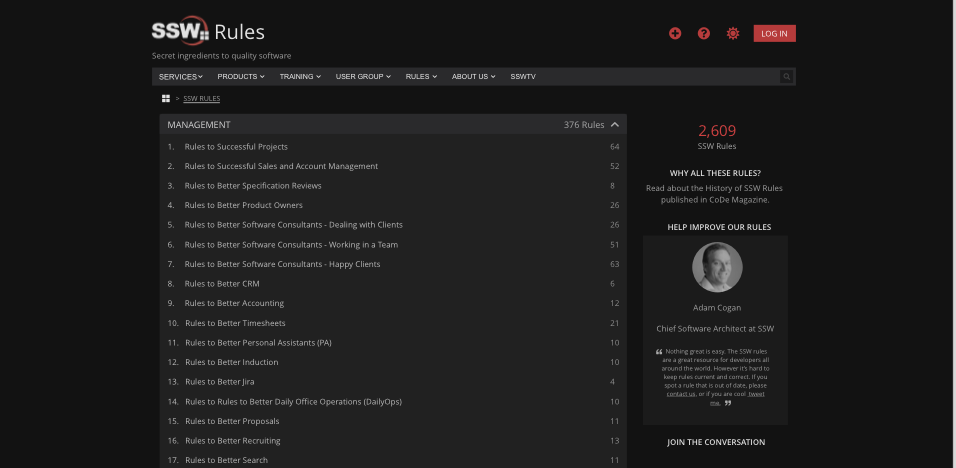Click count 64 beside Successful Projects

[x=615, y=147]
